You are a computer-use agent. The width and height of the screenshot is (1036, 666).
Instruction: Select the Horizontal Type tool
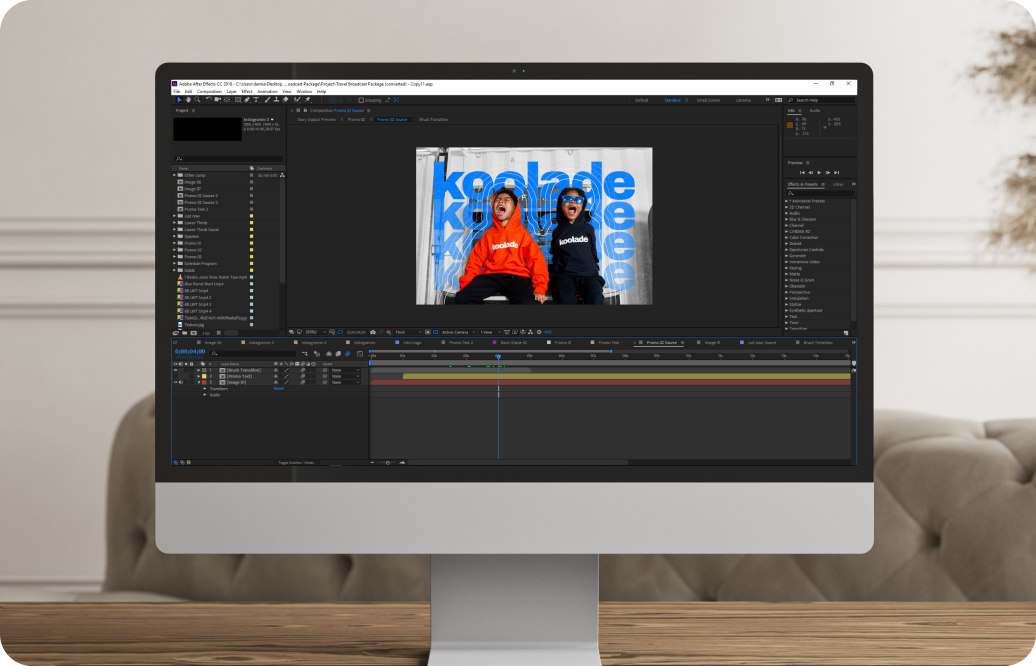pyautogui.click(x=256, y=100)
